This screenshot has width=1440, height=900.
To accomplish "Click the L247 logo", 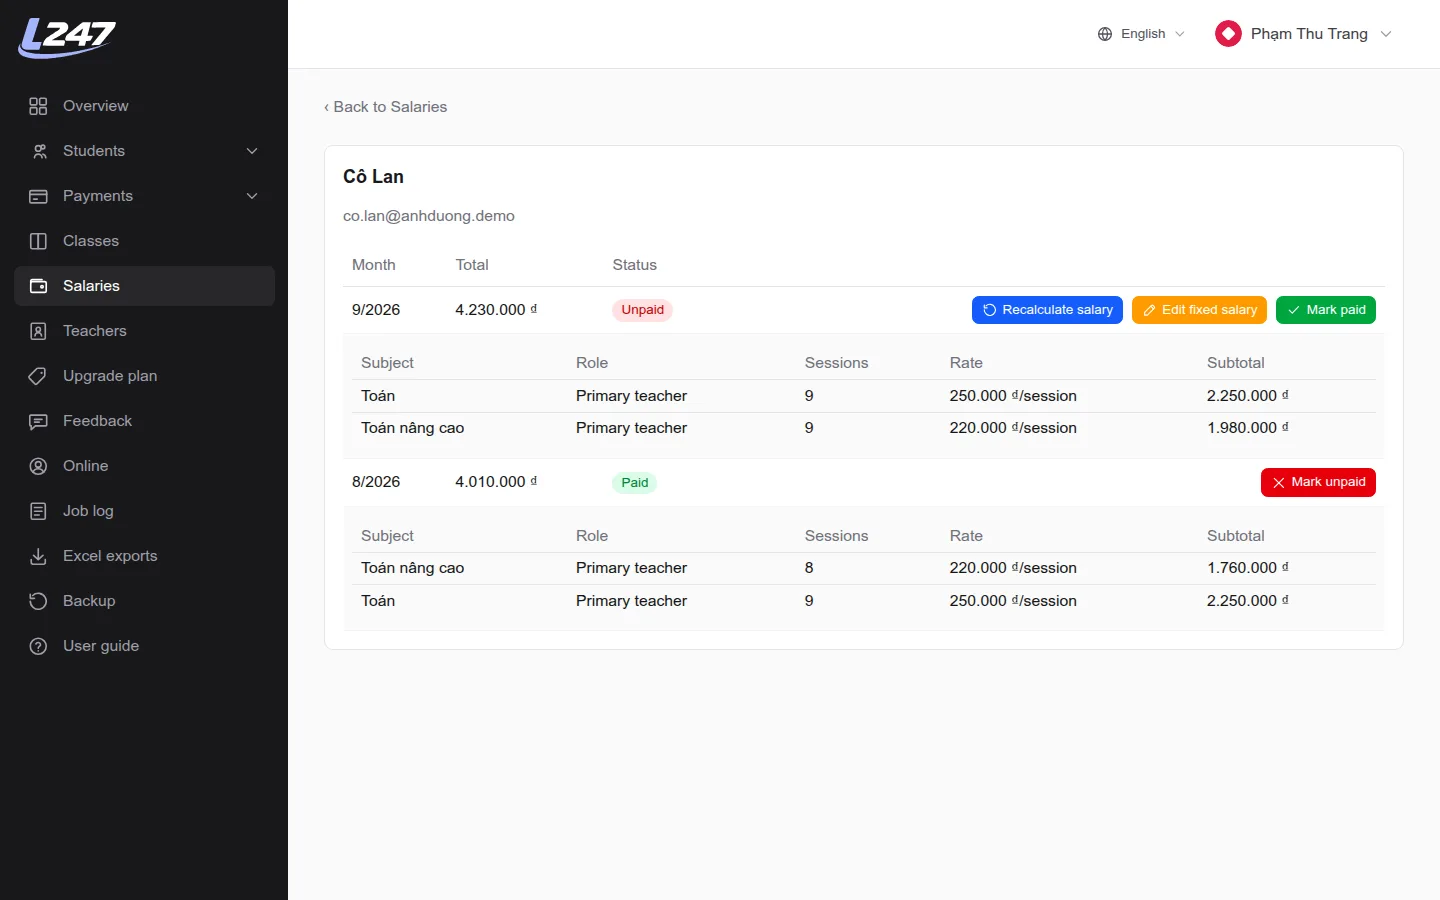I will pyautogui.click(x=67, y=38).
